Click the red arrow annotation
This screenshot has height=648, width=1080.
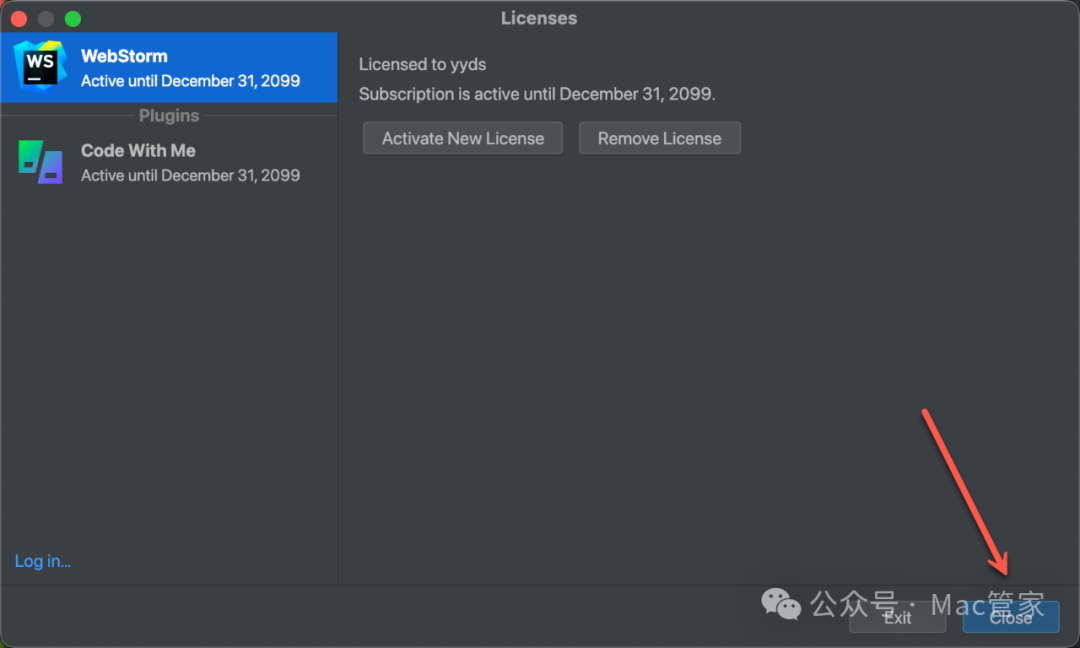click(x=966, y=492)
